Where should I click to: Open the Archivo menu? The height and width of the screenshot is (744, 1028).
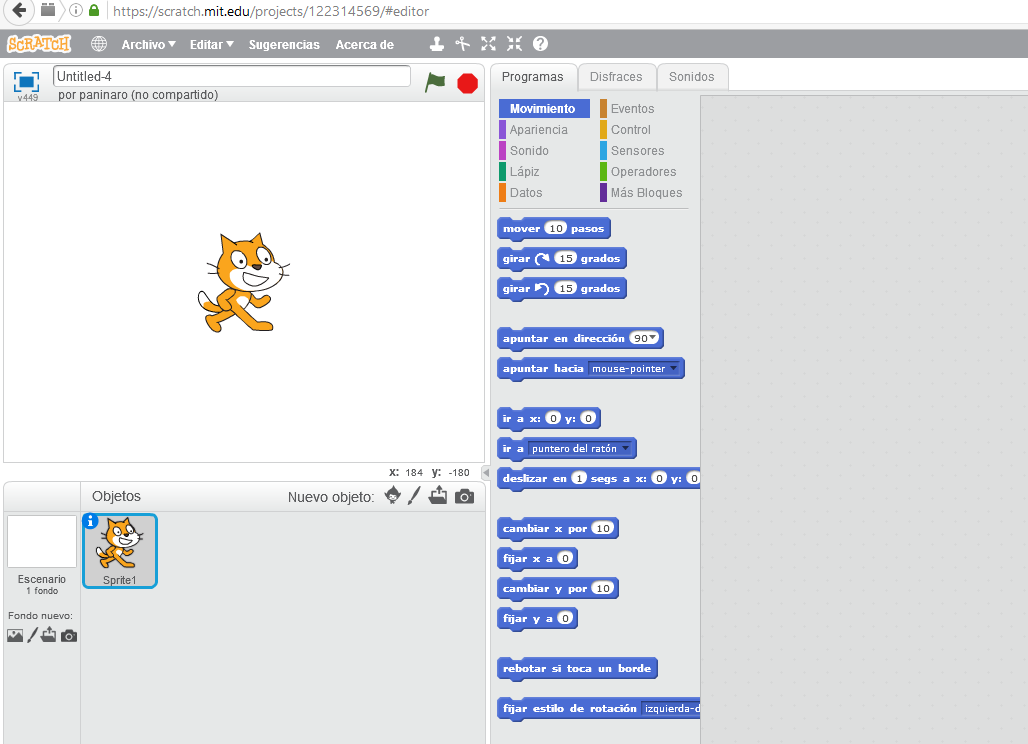click(147, 43)
